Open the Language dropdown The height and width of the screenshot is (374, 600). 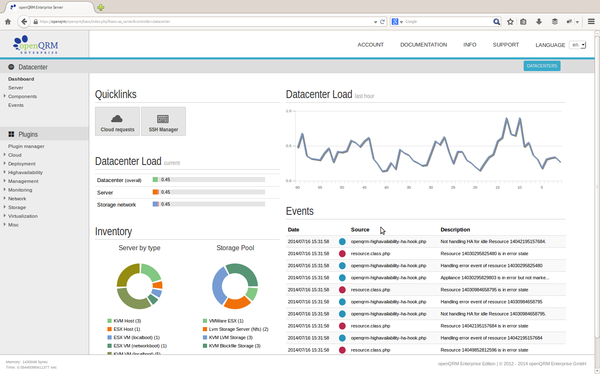coord(577,45)
